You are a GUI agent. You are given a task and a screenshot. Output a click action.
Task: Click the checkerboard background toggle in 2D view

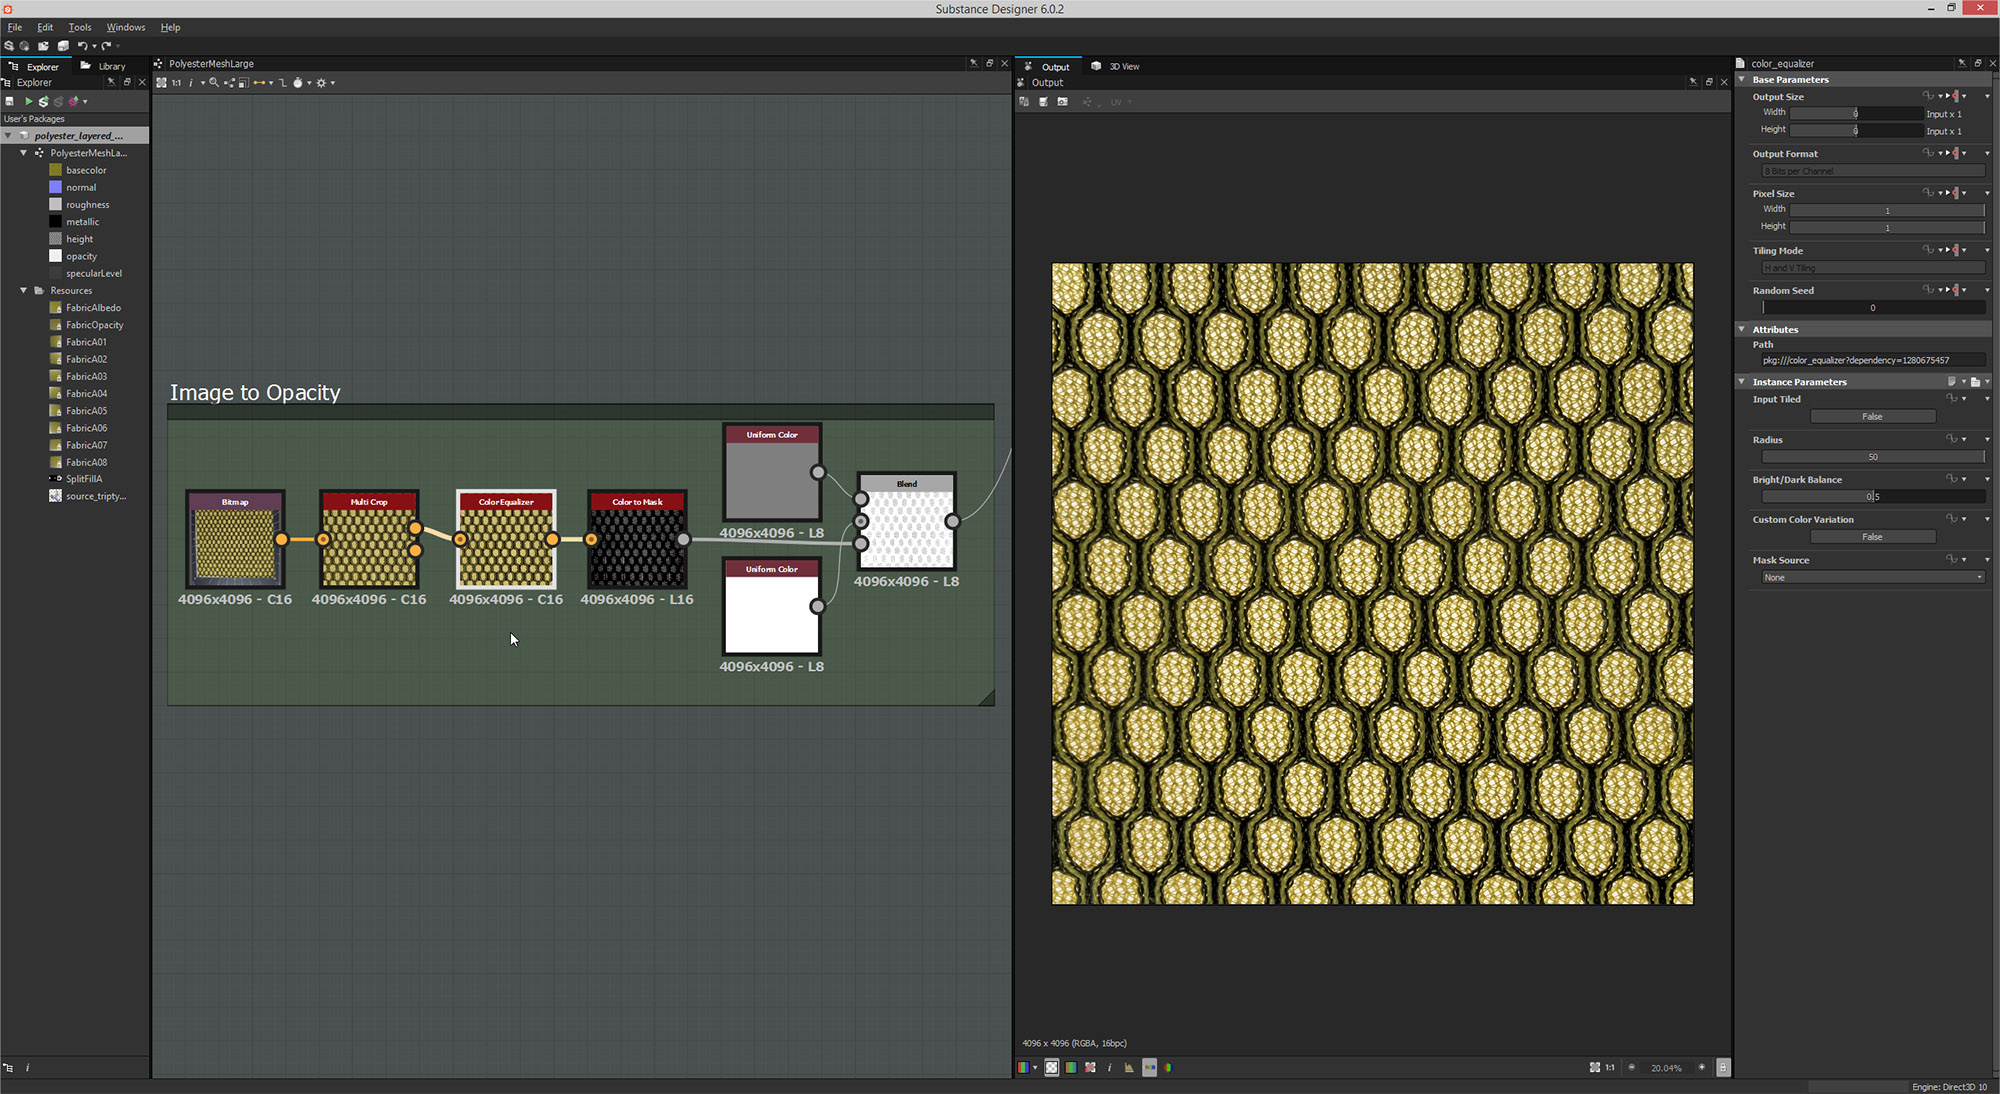click(1052, 1067)
